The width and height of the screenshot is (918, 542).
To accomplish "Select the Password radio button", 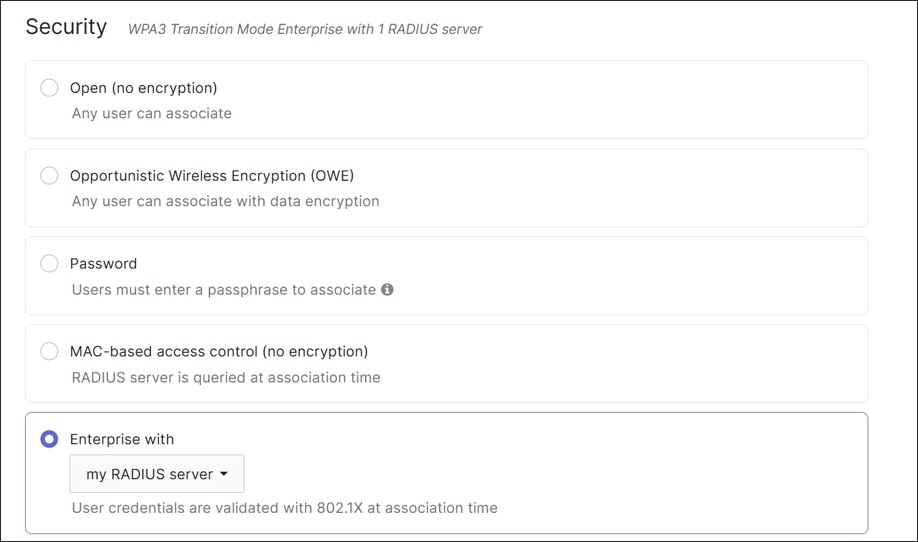I will coord(49,264).
